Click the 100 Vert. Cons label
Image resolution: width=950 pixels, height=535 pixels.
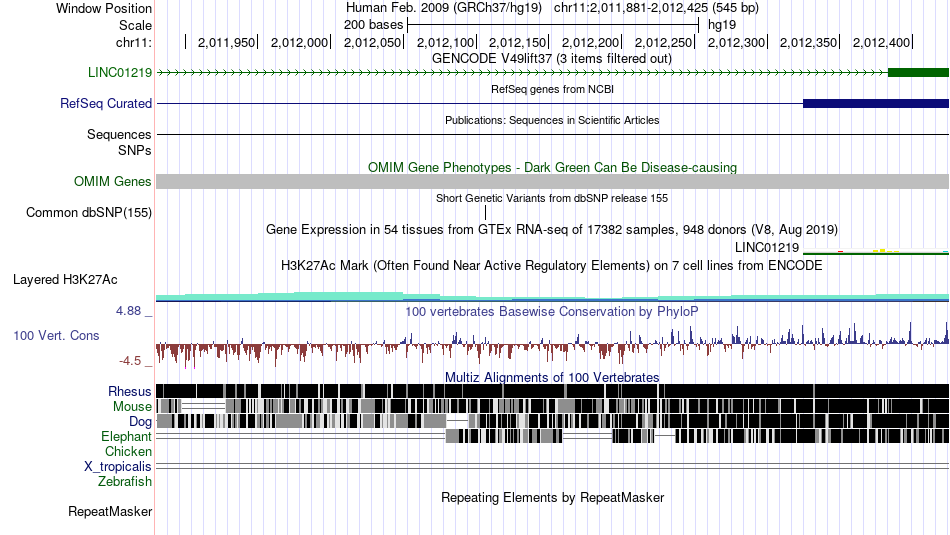pyautogui.click(x=56, y=336)
